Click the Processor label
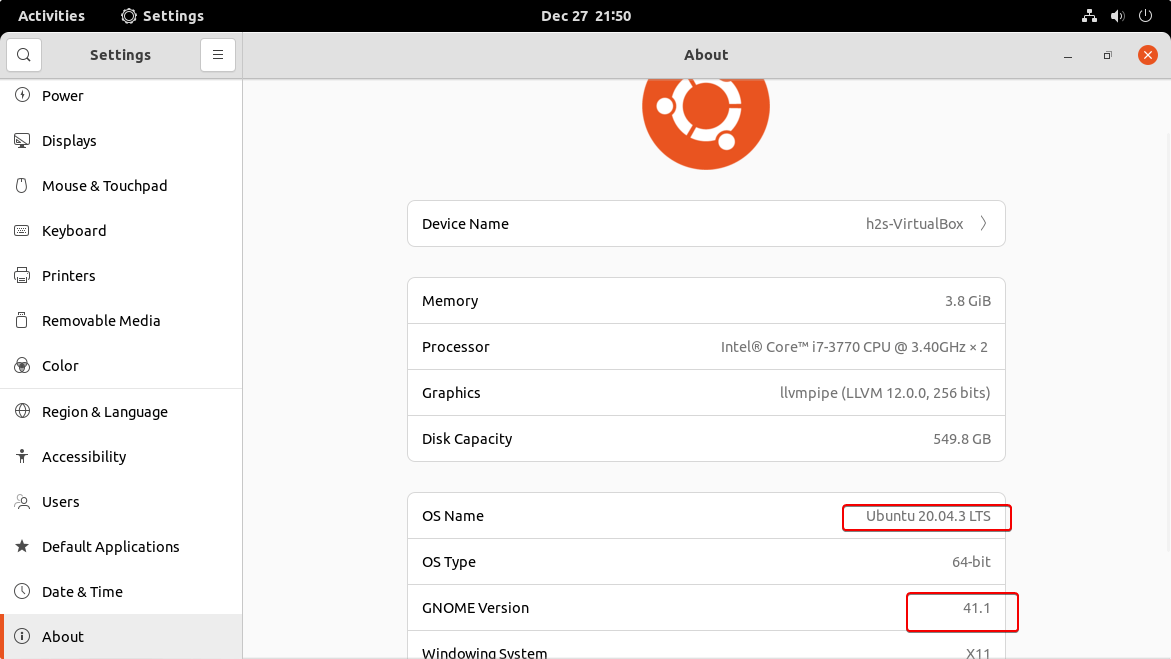 [456, 347]
